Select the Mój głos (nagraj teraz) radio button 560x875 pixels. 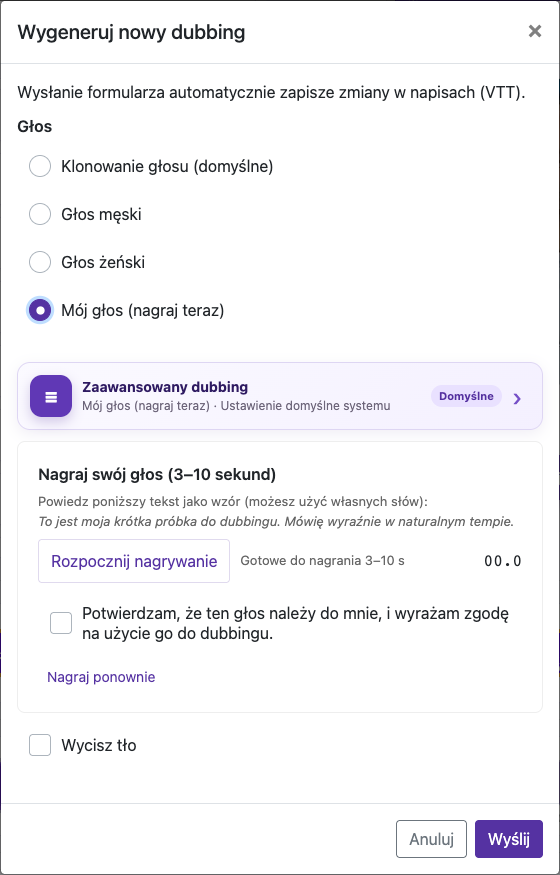pos(40,310)
